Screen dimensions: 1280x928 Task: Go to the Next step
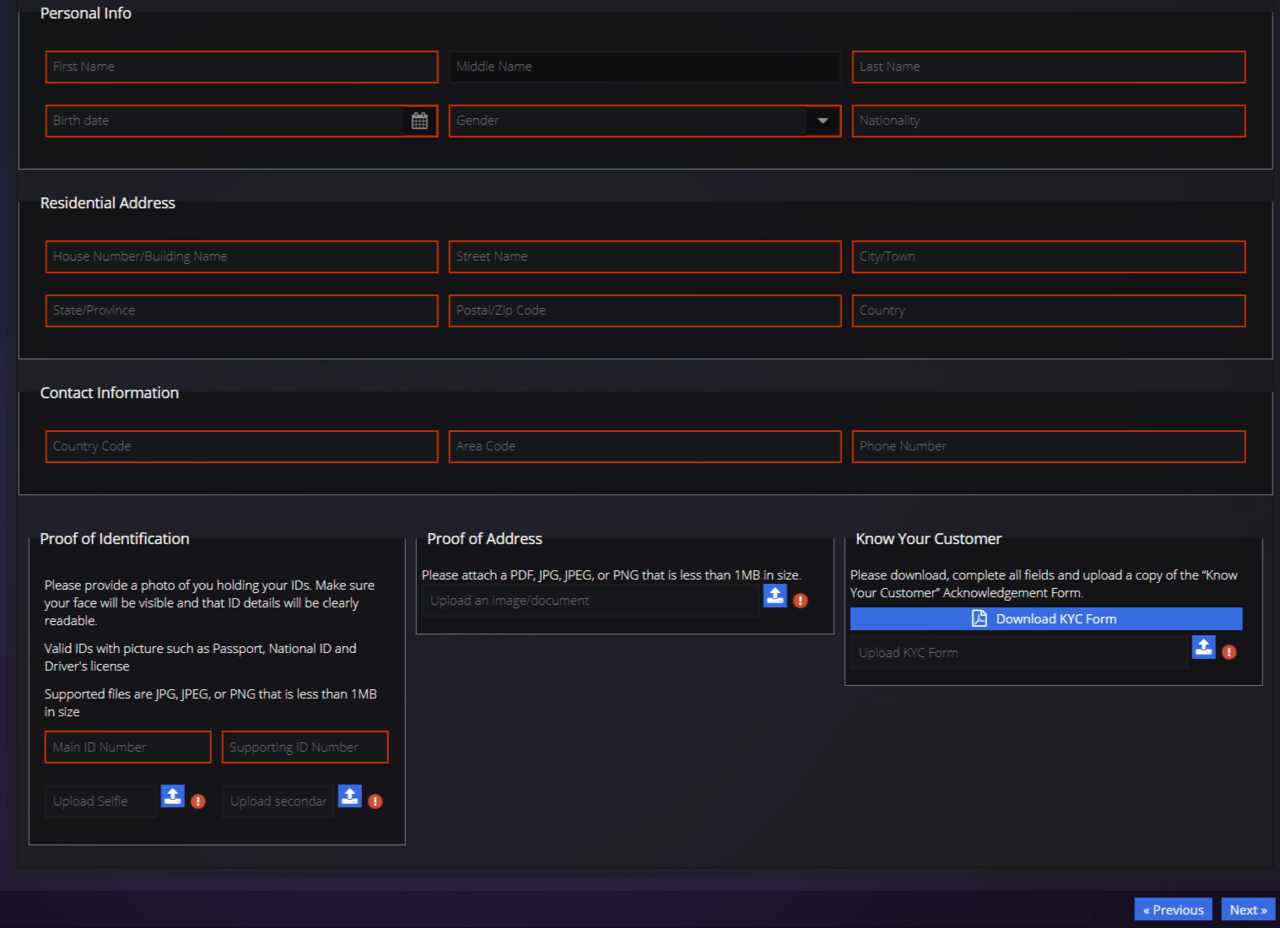[x=1248, y=909]
